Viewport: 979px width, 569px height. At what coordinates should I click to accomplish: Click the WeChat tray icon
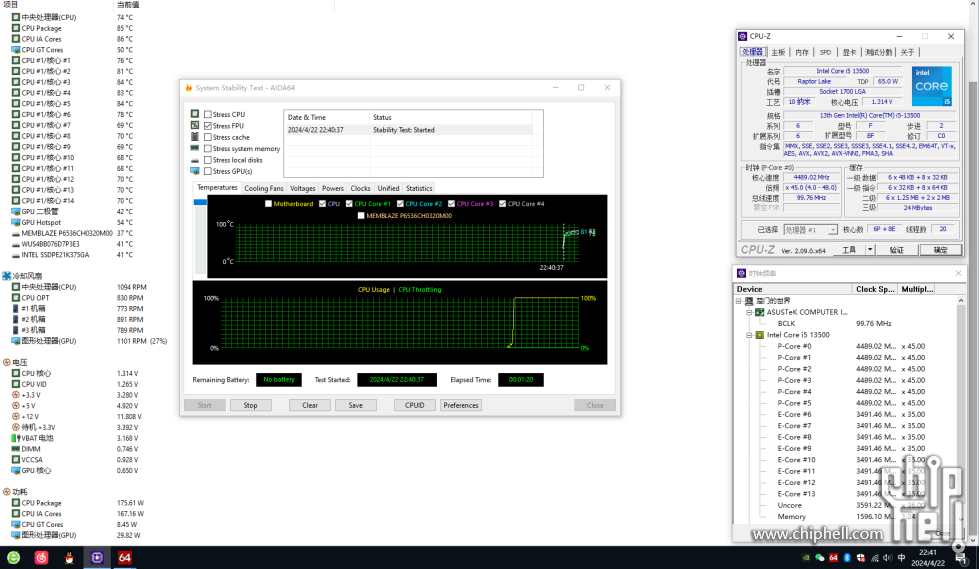820,558
